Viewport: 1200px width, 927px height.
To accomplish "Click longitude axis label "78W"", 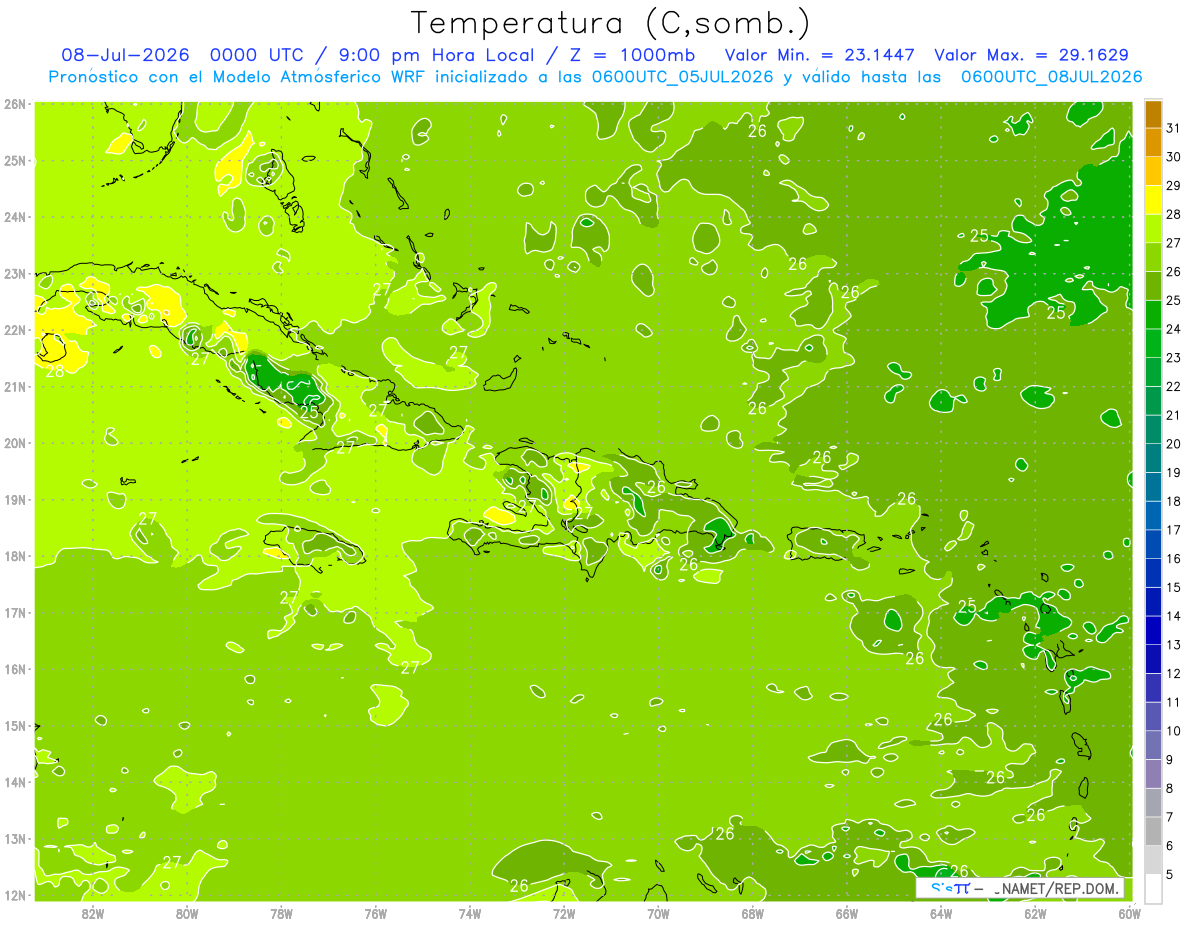I will point(281,913).
